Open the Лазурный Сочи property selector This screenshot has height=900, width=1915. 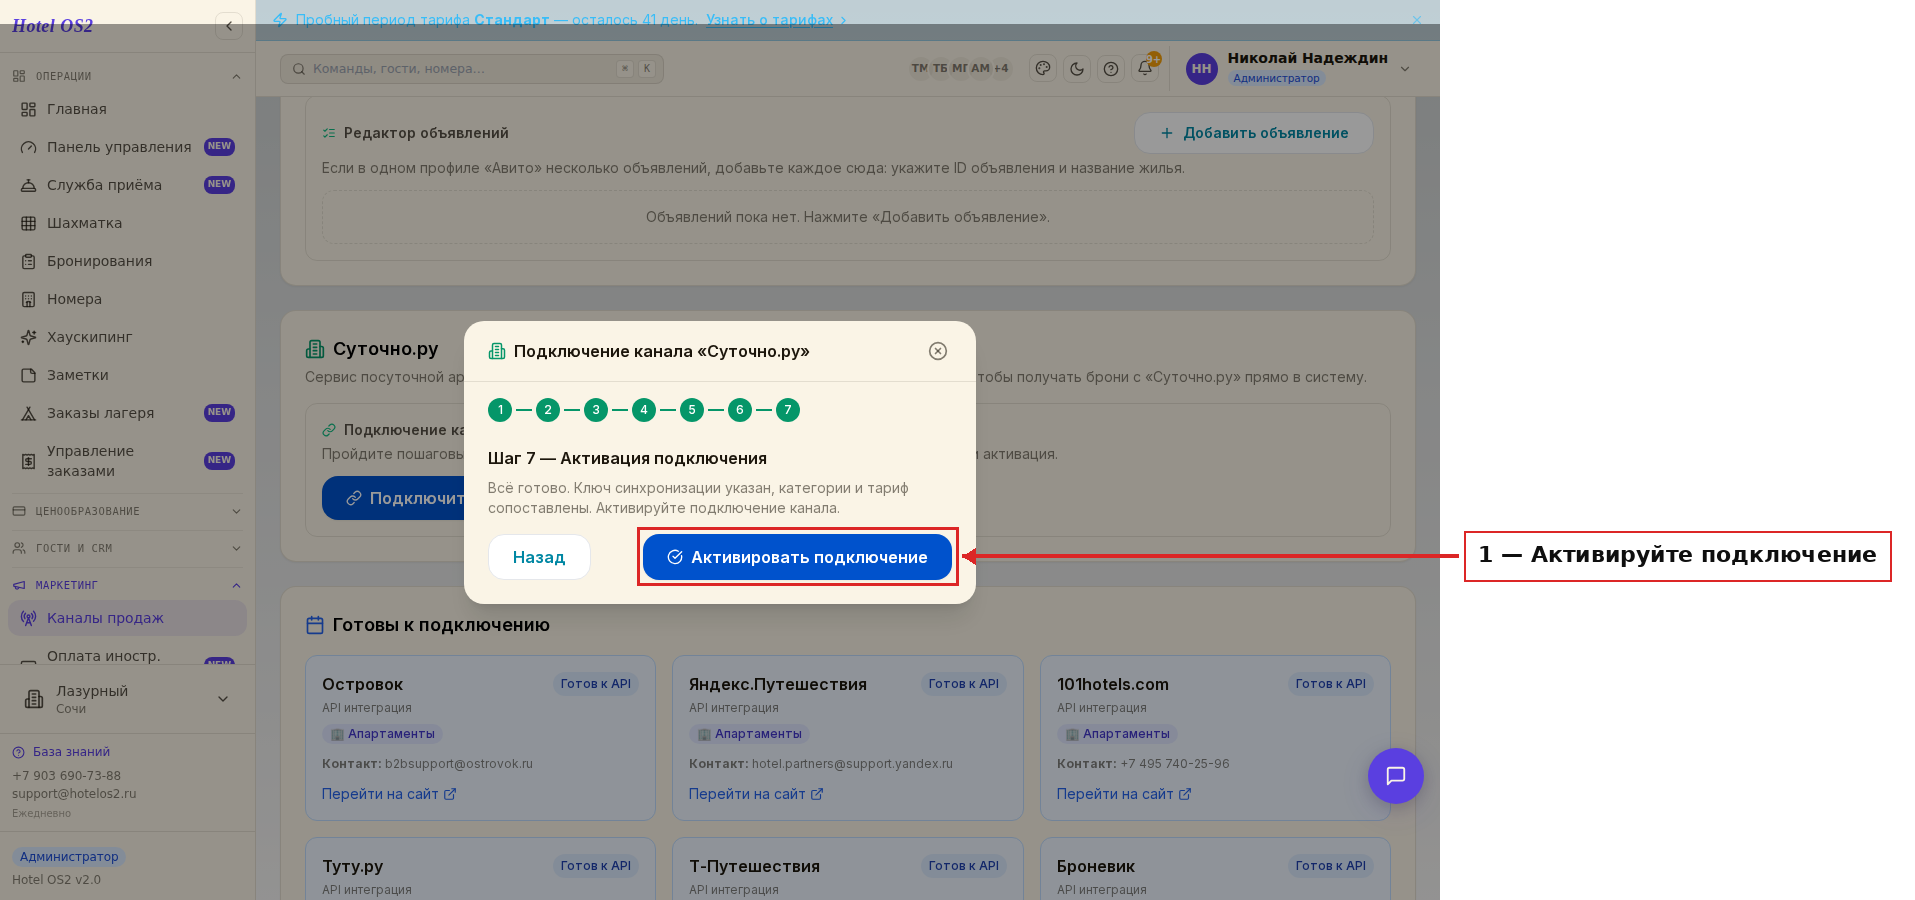point(127,699)
